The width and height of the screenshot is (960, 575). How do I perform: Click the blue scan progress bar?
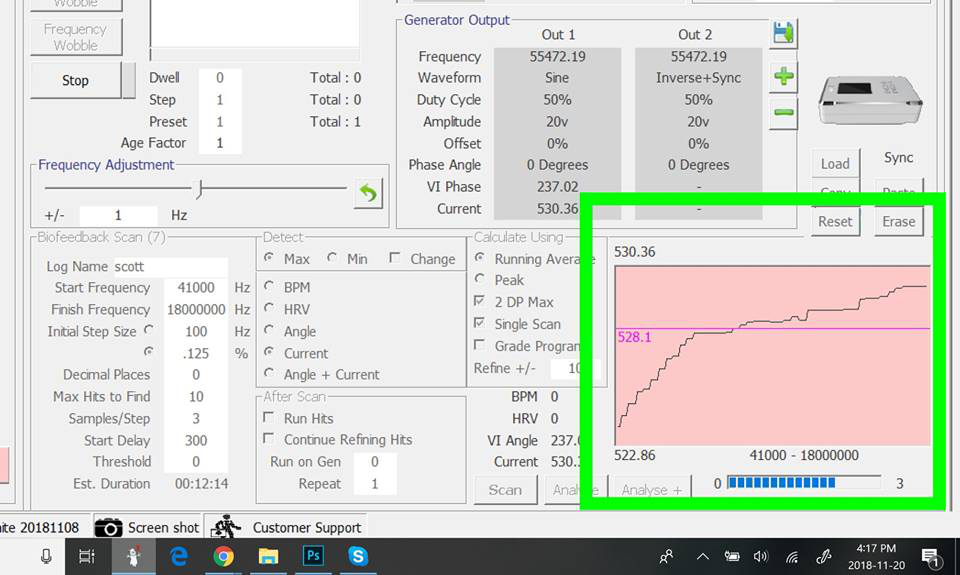click(804, 483)
